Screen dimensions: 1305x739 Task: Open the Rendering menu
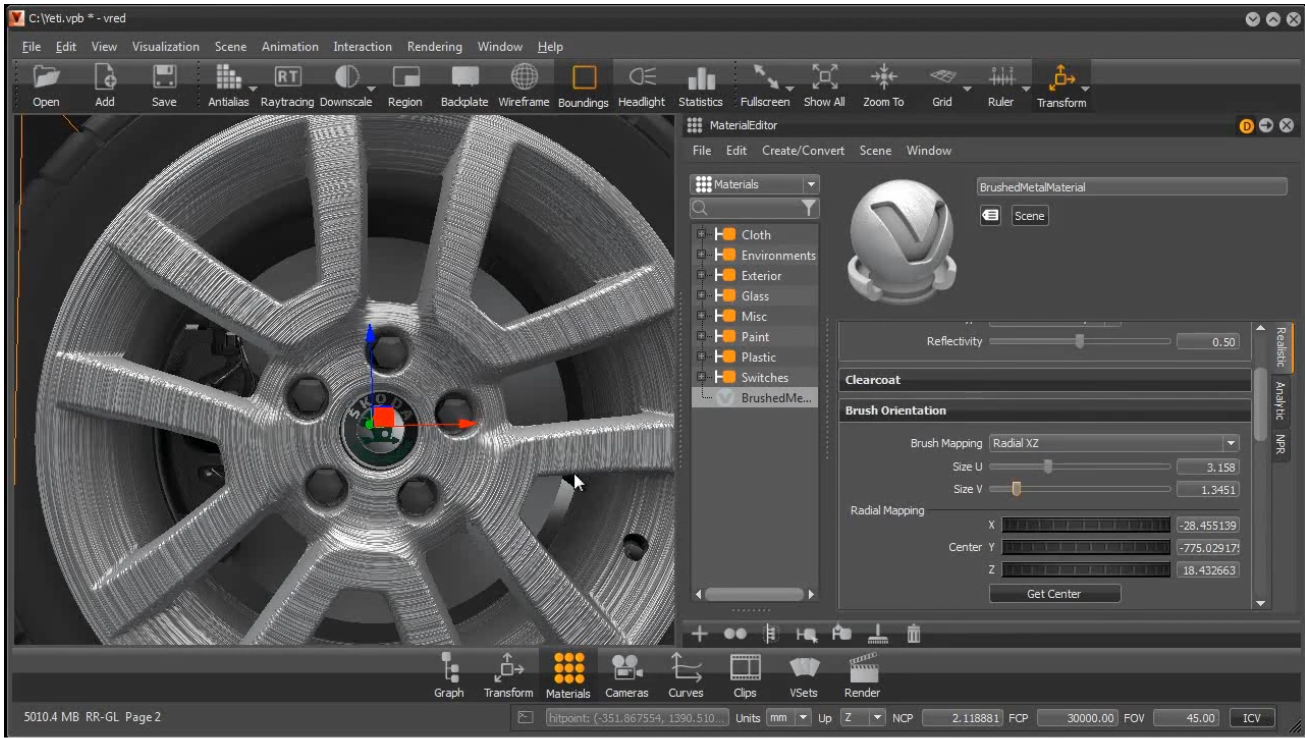click(x=435, y=46)
